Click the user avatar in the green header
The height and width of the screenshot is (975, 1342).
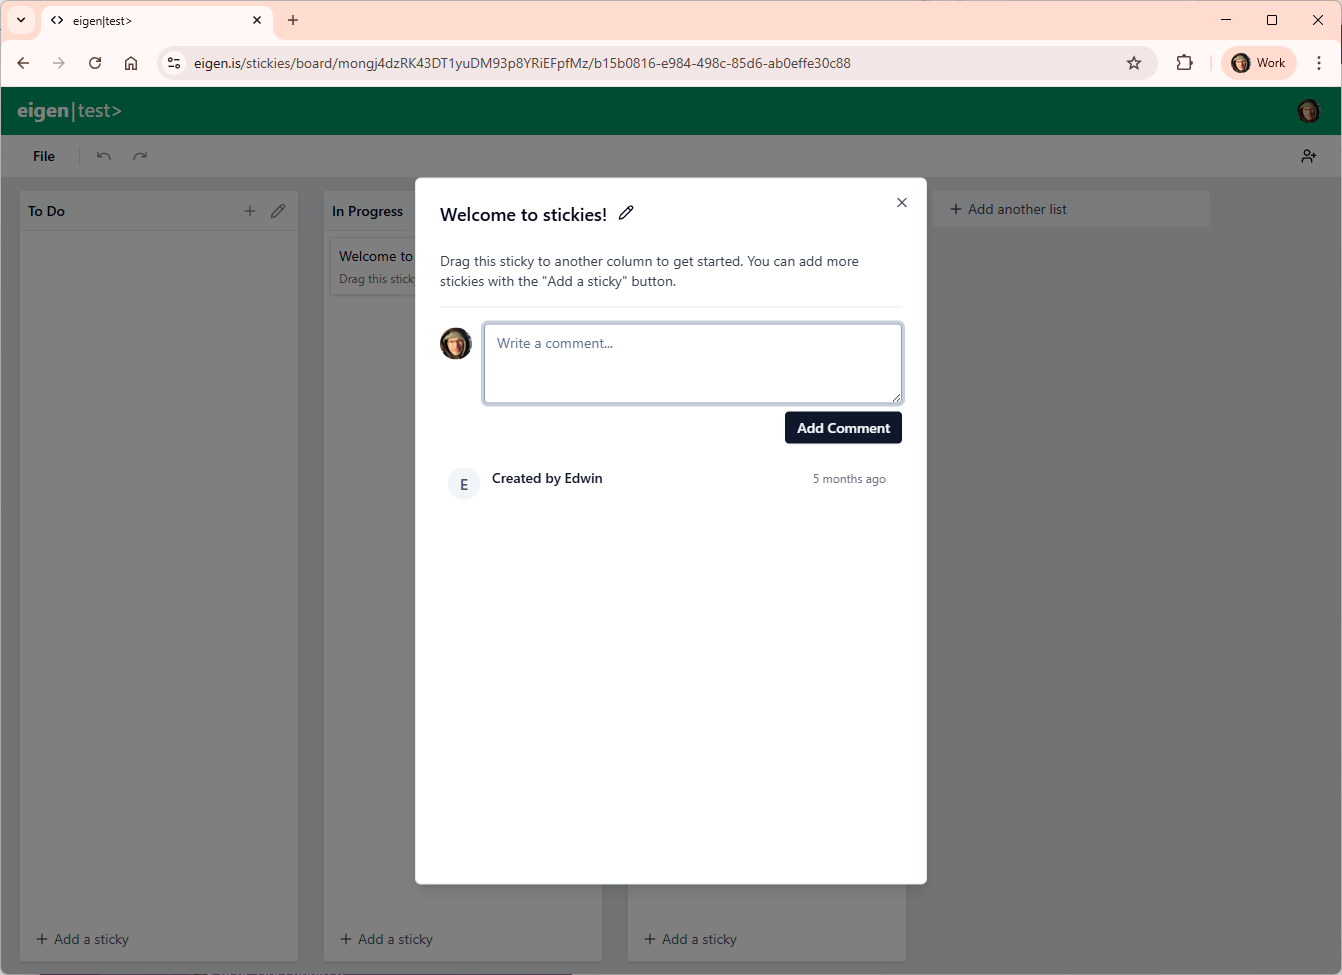point(1308,111)
